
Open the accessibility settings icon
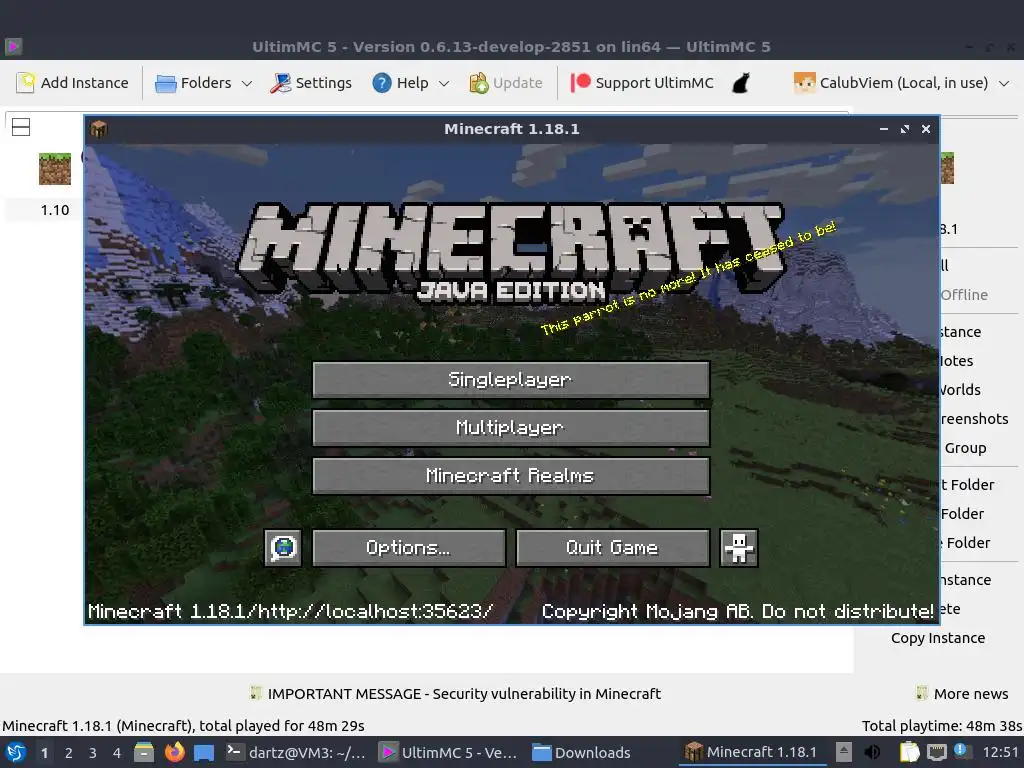739,547
